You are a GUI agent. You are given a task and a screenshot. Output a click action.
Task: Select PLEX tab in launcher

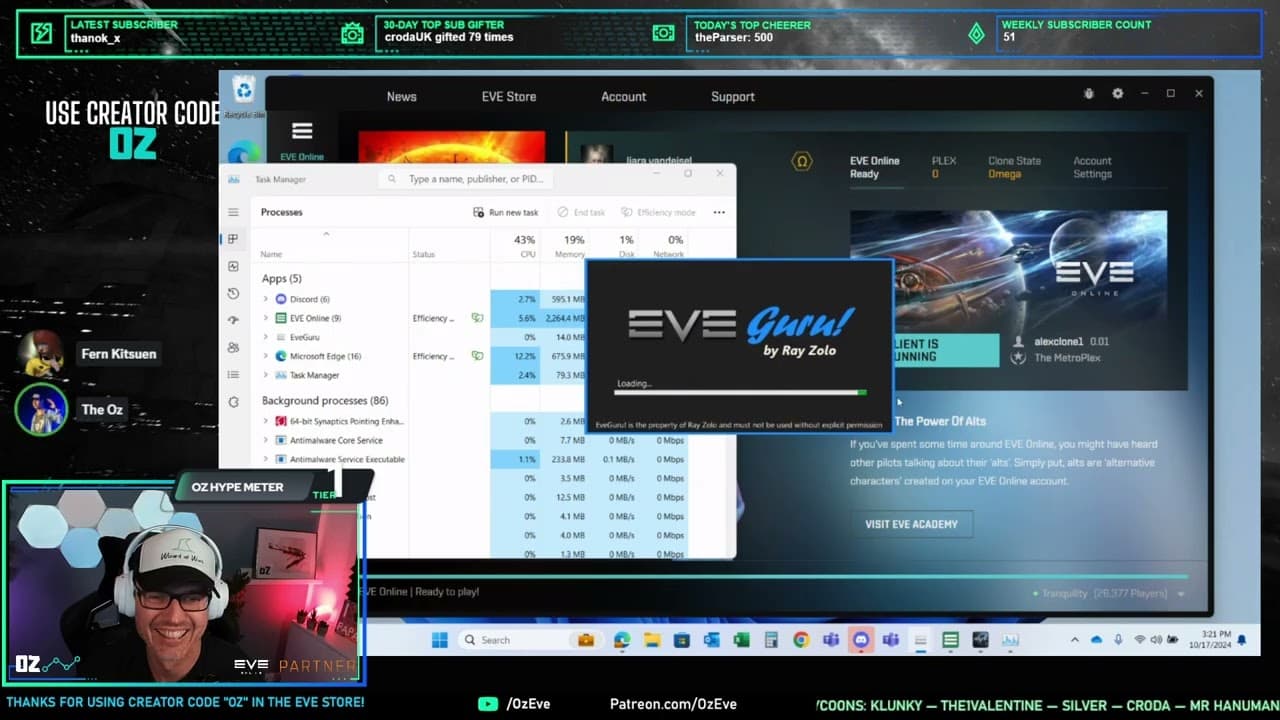tap(944, 167)
